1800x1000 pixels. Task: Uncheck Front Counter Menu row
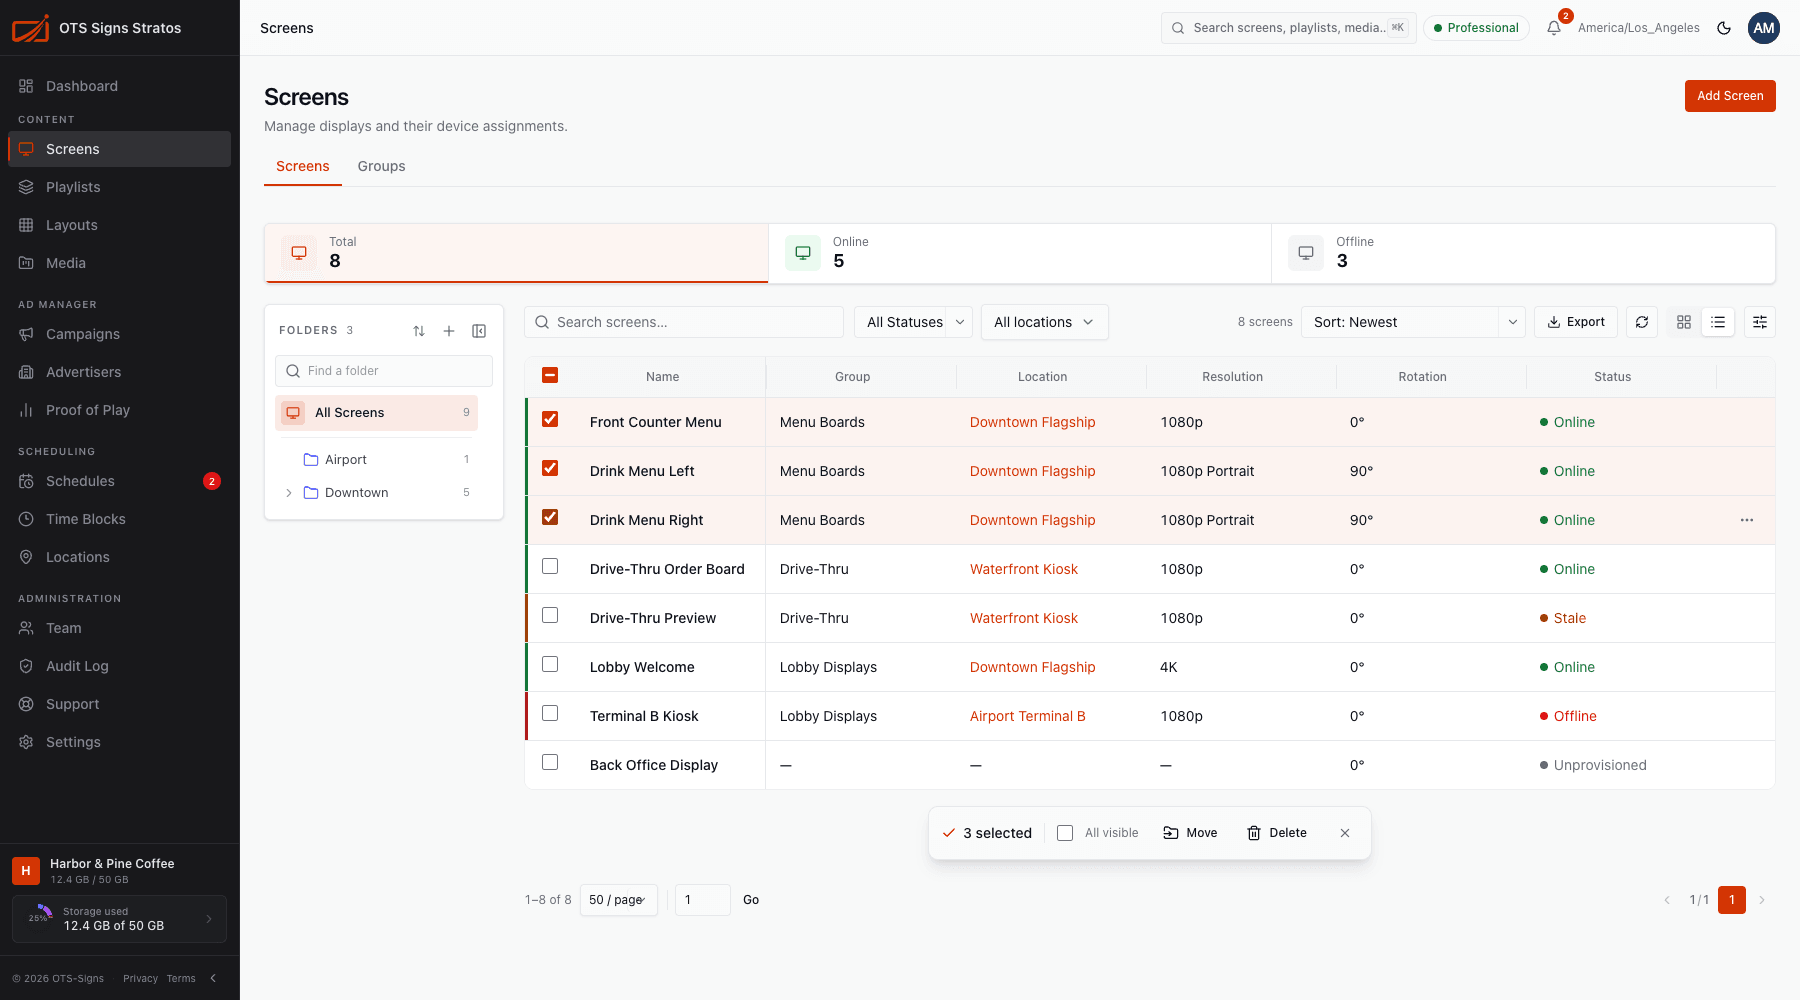coord(550,419)
